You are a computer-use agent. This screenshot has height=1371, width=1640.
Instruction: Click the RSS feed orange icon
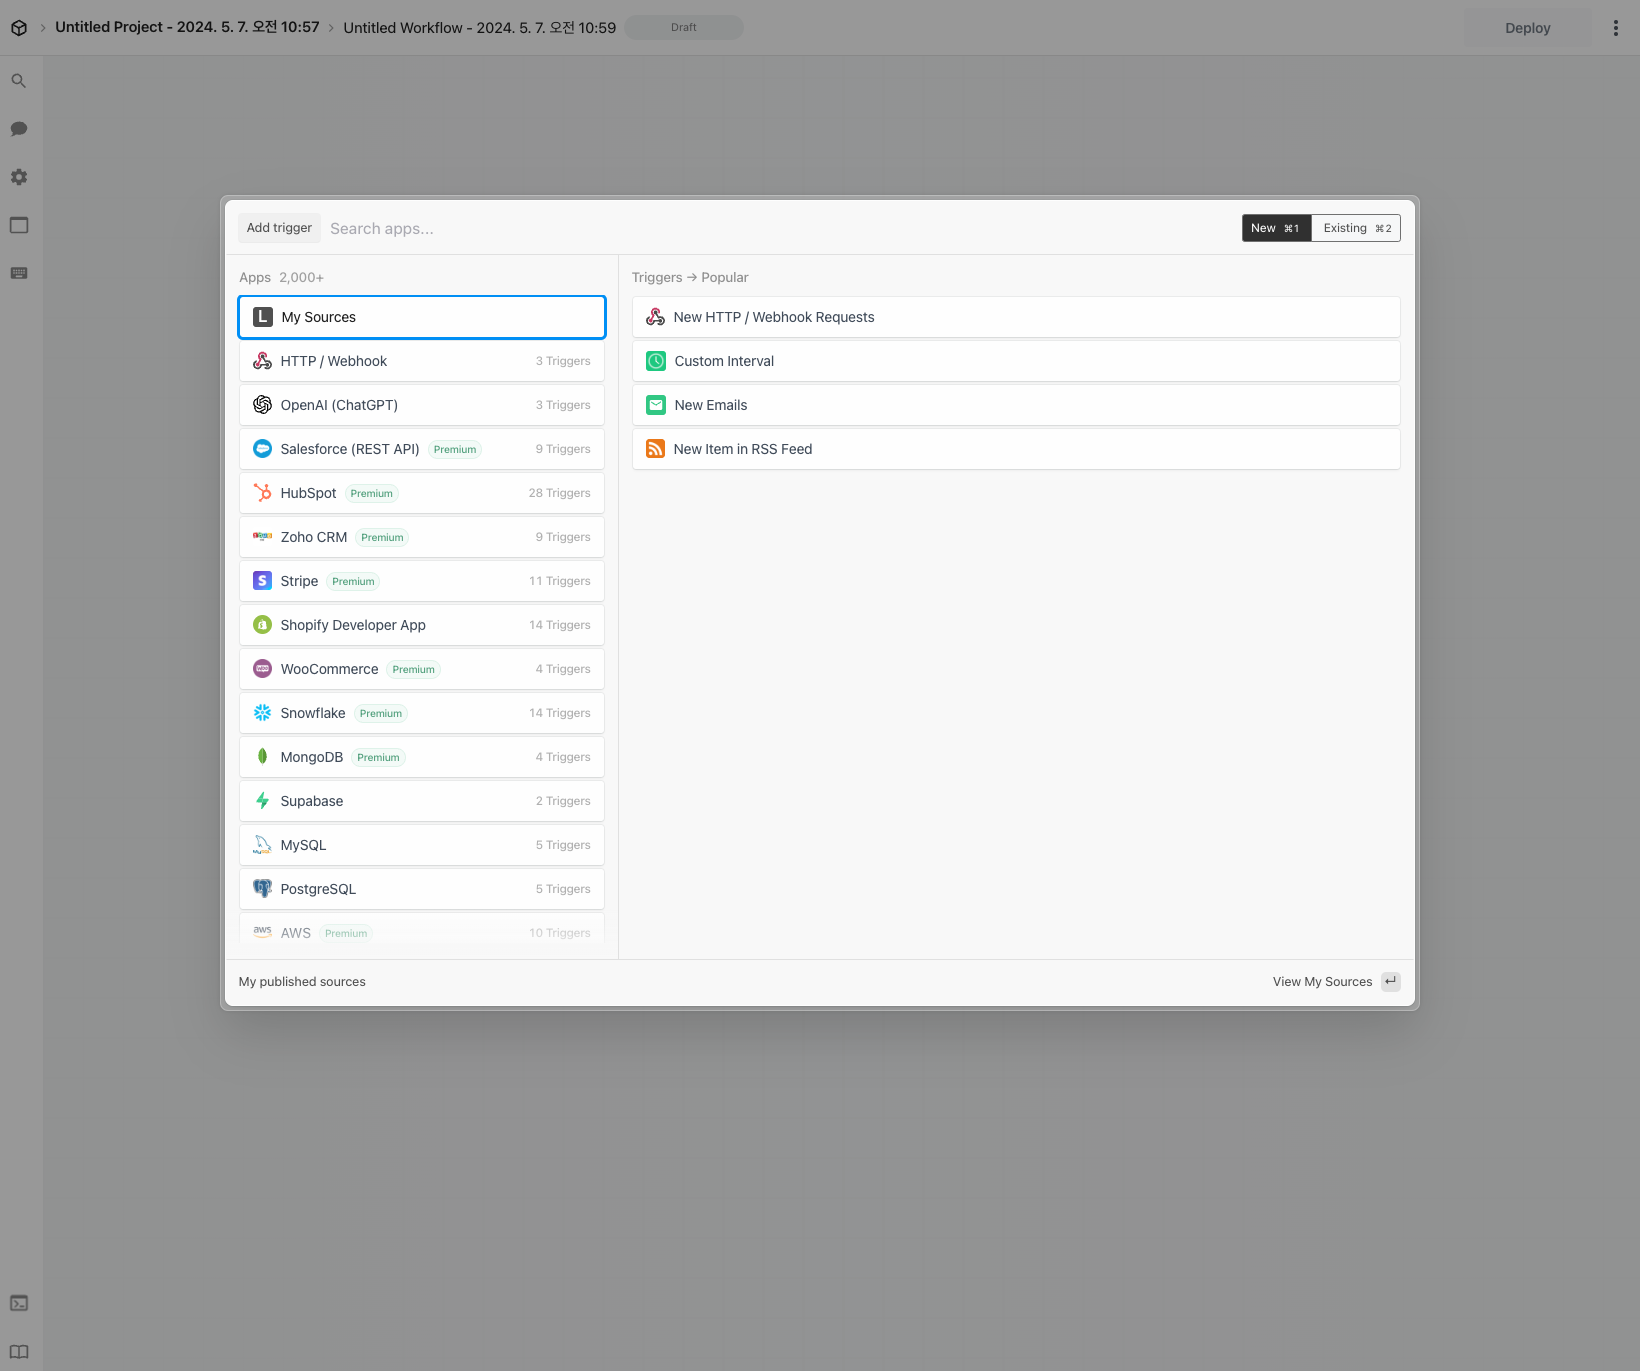(x=656, y=449)
